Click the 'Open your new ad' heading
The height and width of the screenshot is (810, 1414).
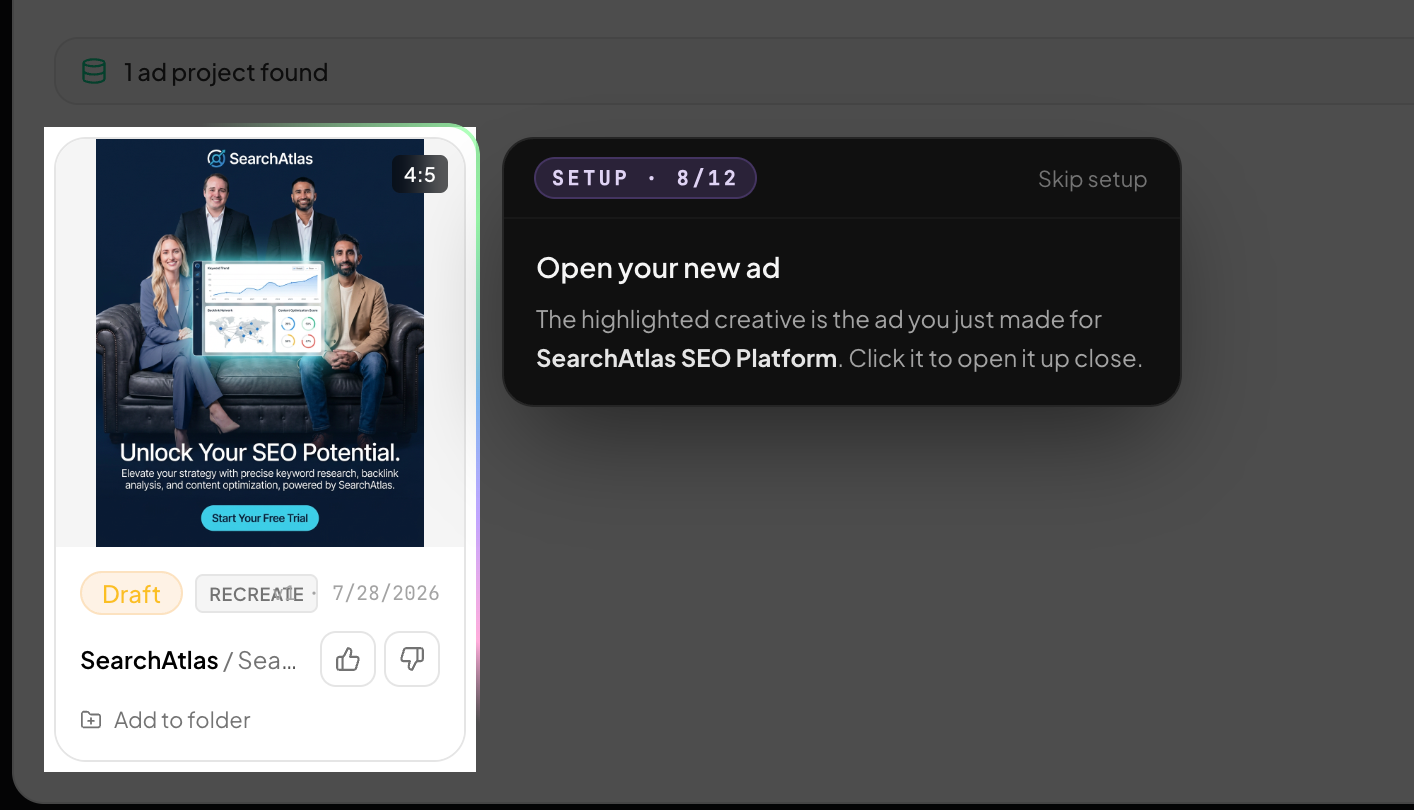click(x=658, y=268)
